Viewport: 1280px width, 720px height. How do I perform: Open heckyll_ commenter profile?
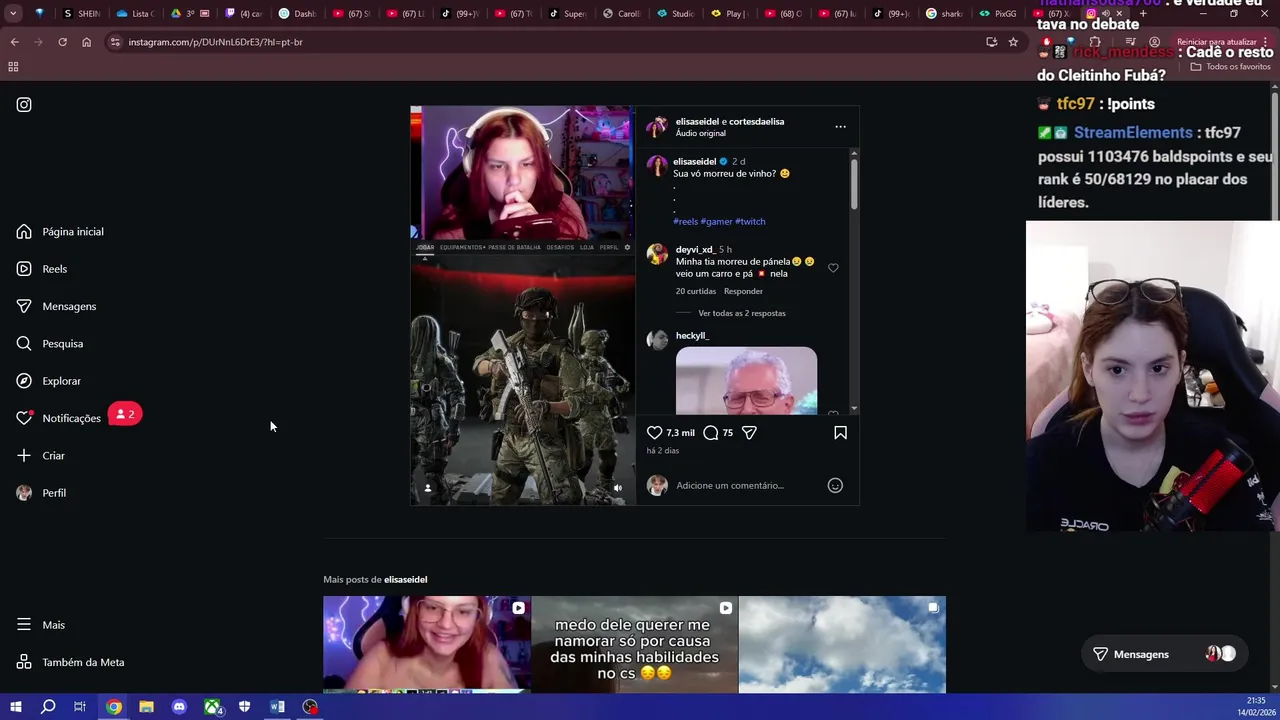pyautogui.click(x=692, y=336)
